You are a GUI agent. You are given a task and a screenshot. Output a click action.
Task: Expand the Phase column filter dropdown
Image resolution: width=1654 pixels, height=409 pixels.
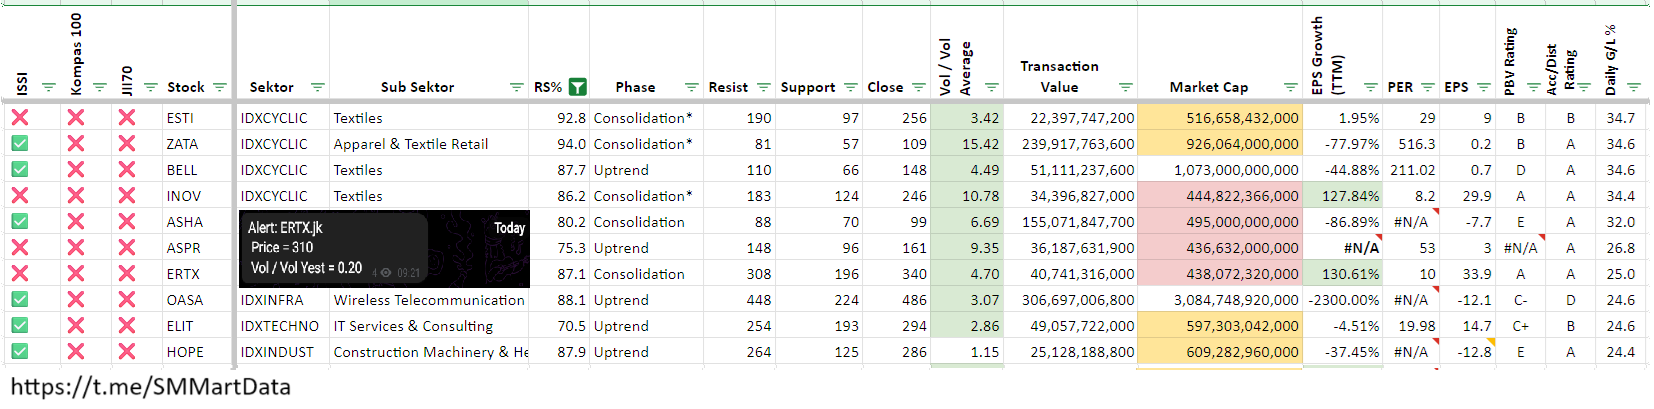[691, 87]
